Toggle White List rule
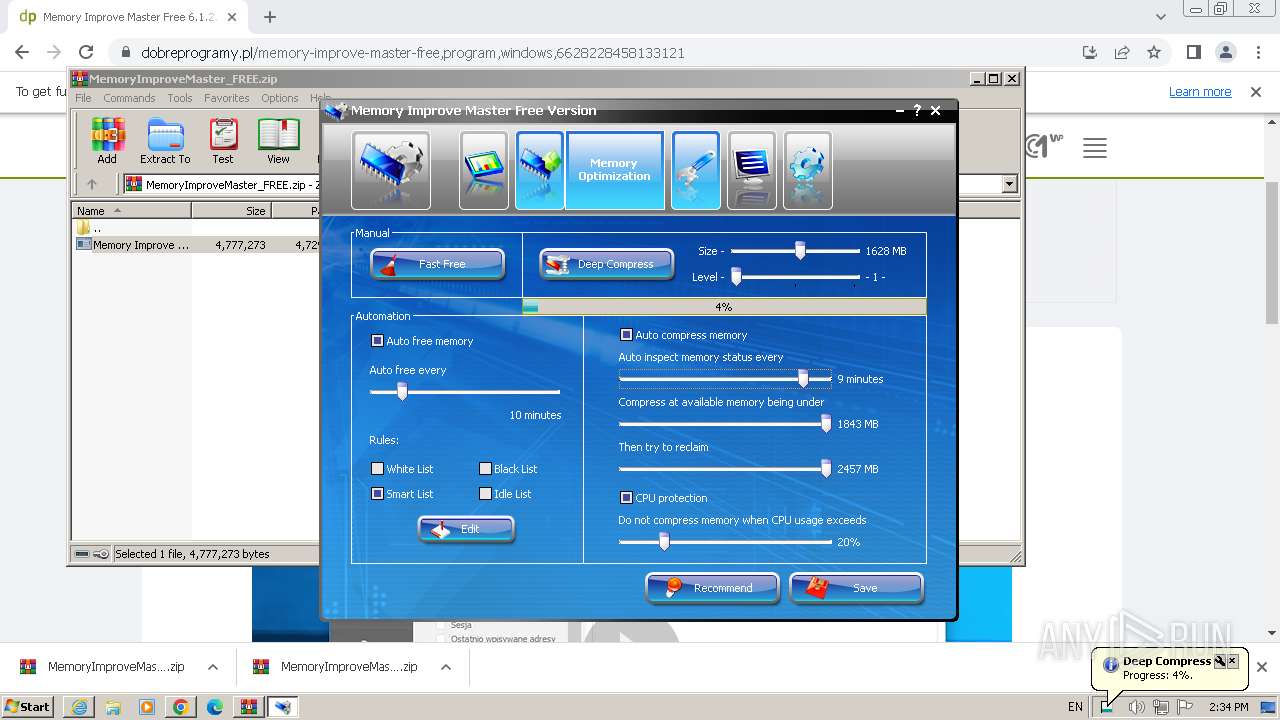This screenshot has width=1280, height=720. pos(377,469)
